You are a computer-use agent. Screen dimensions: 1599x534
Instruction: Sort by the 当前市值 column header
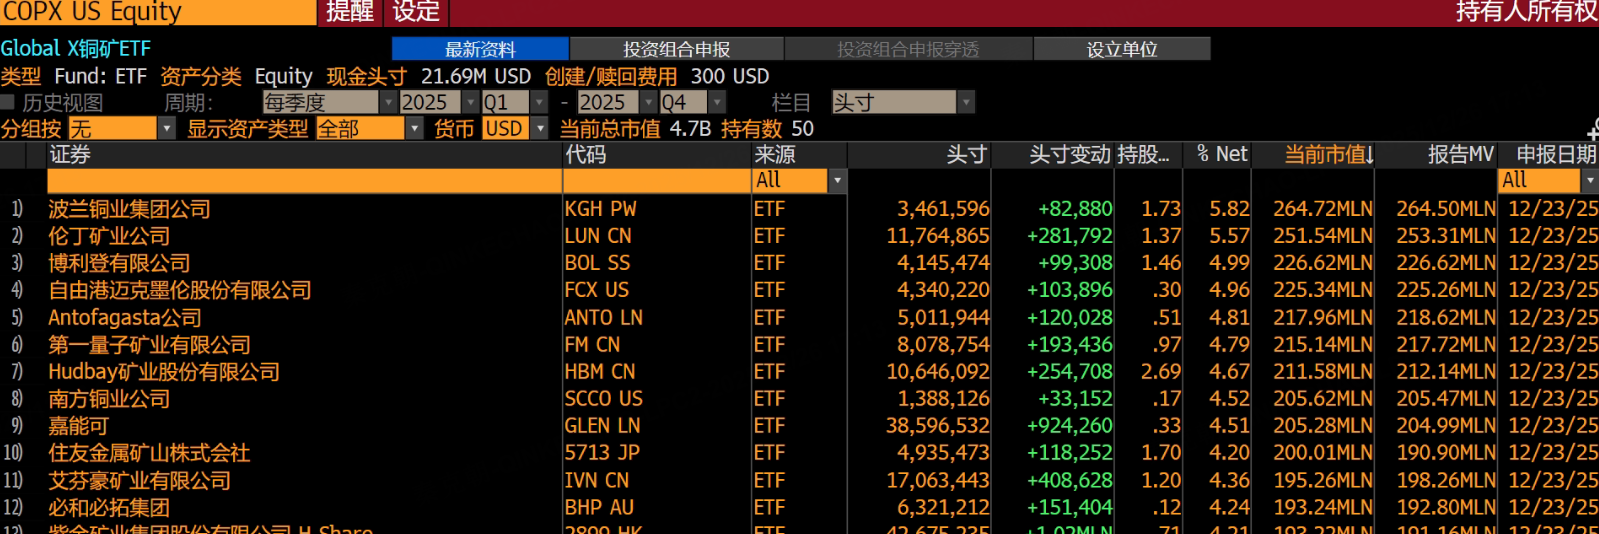tap(1328, 155)
